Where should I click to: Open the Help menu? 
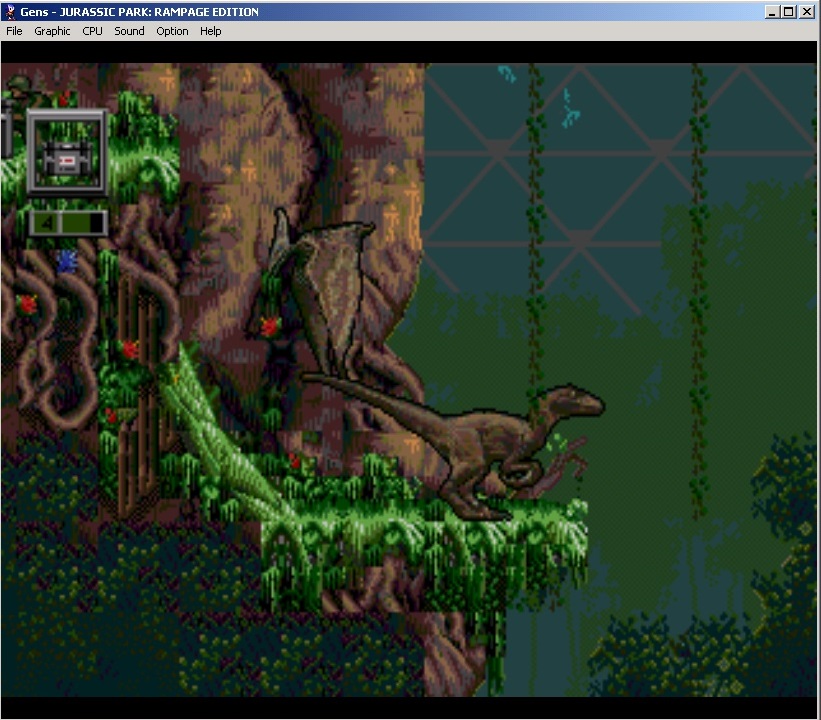pyautogui.click(x=210, y=31)
